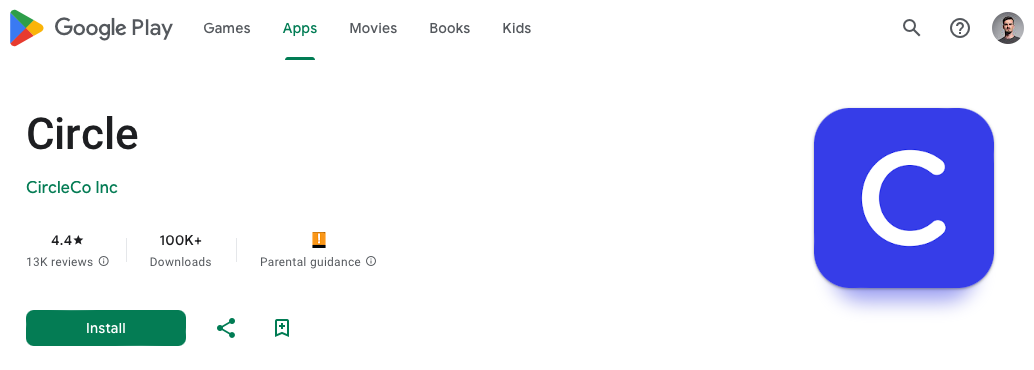Open search with the magnifying glass icon

tap(911, 28)
